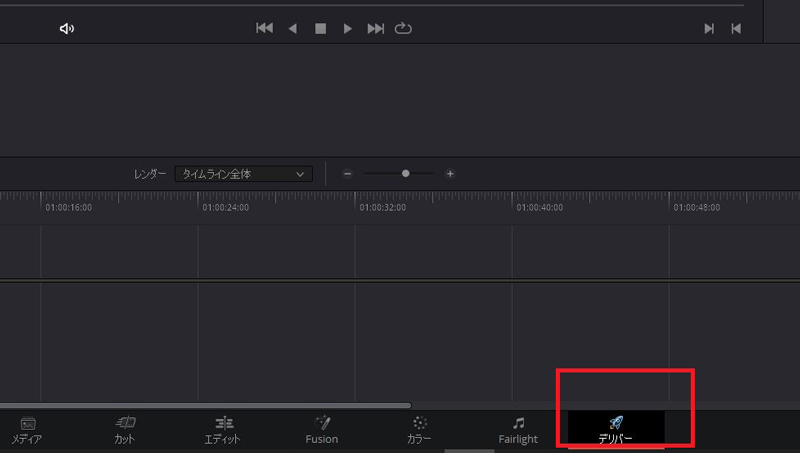
Task: Open the カット page
Action: pyautogui.click(x=125, y=430)
